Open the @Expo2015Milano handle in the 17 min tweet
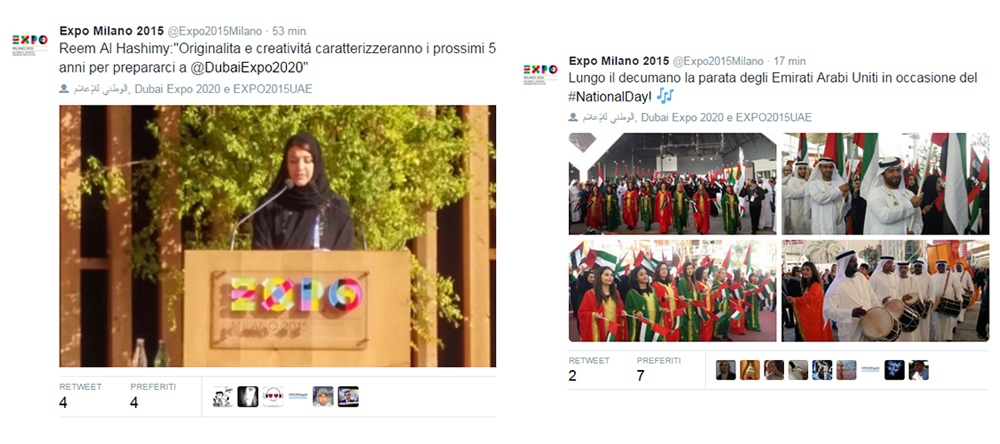The image size is (1000, 444). [x=718, y=61]
